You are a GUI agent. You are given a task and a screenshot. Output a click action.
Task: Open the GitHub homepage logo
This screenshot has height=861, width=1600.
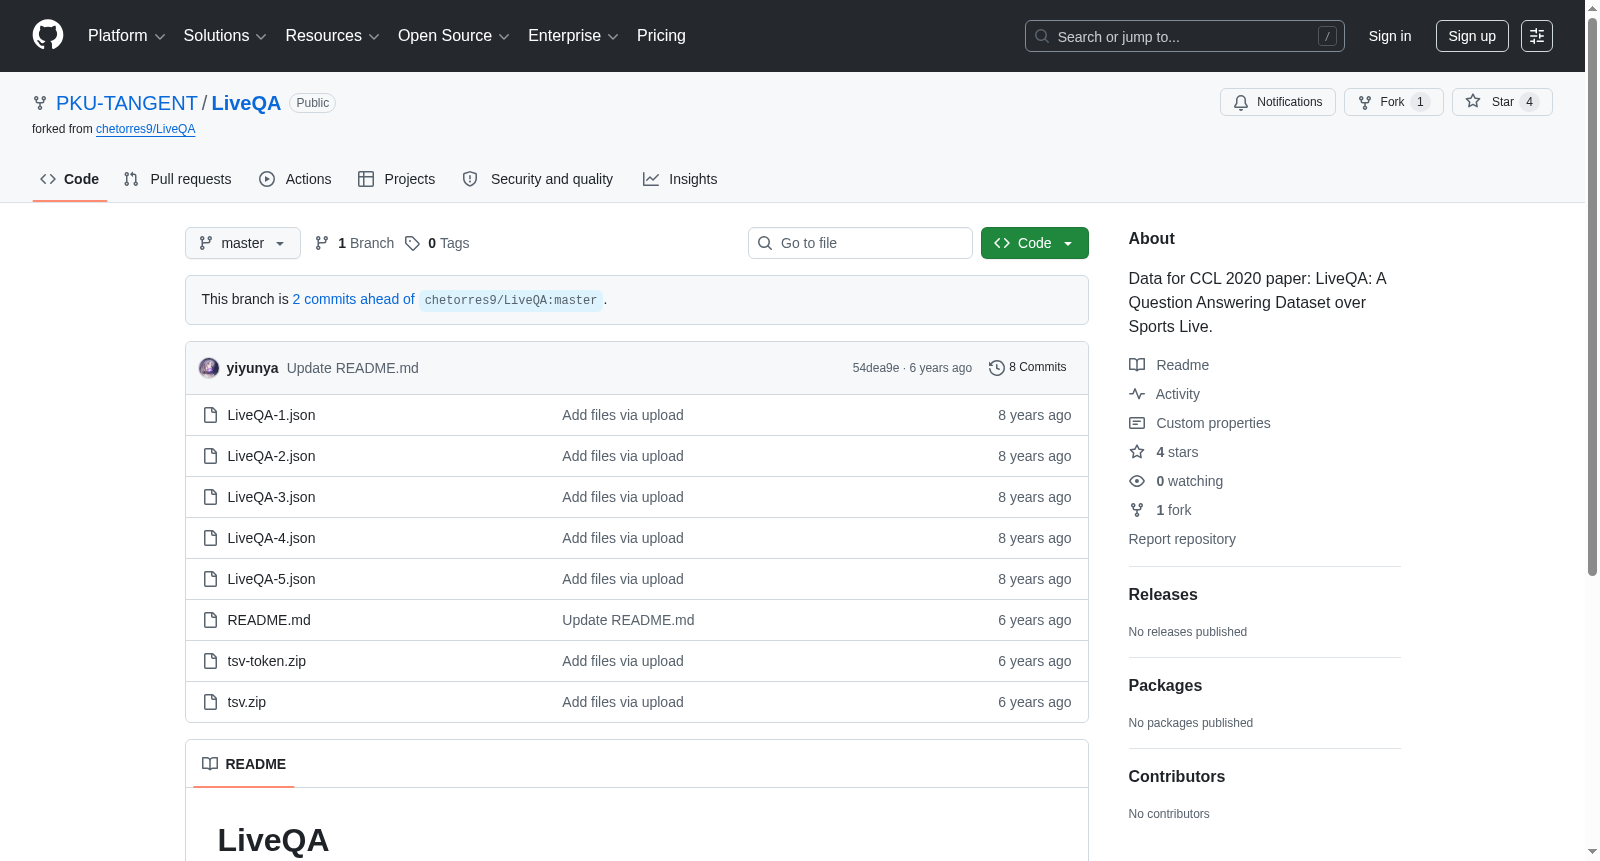(x=48, y=35)
